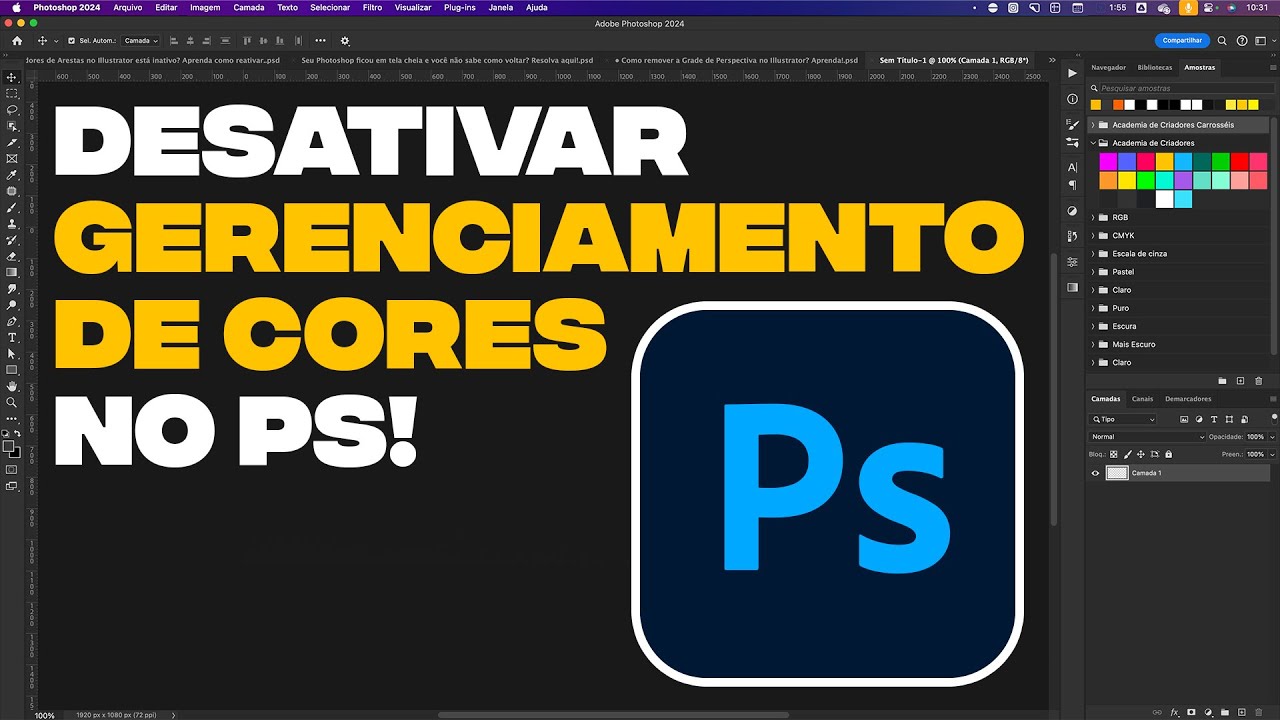
Task: Open the Tipo layer filter dropdown
Action: pos(1123,420)
